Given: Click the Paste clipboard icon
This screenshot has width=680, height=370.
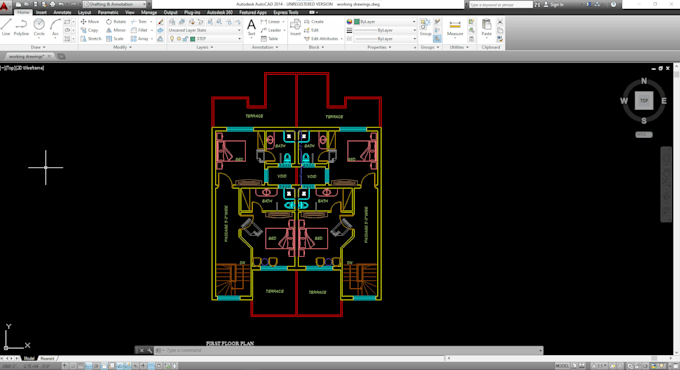Looking at the screenshot, I should [x=487, y=28].
